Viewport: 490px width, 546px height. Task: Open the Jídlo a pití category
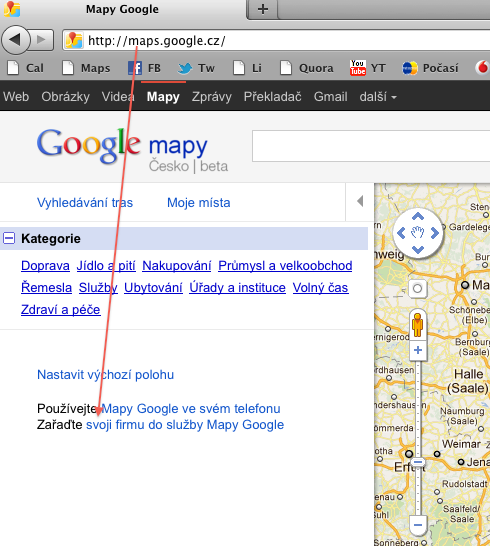coord(106,266)
